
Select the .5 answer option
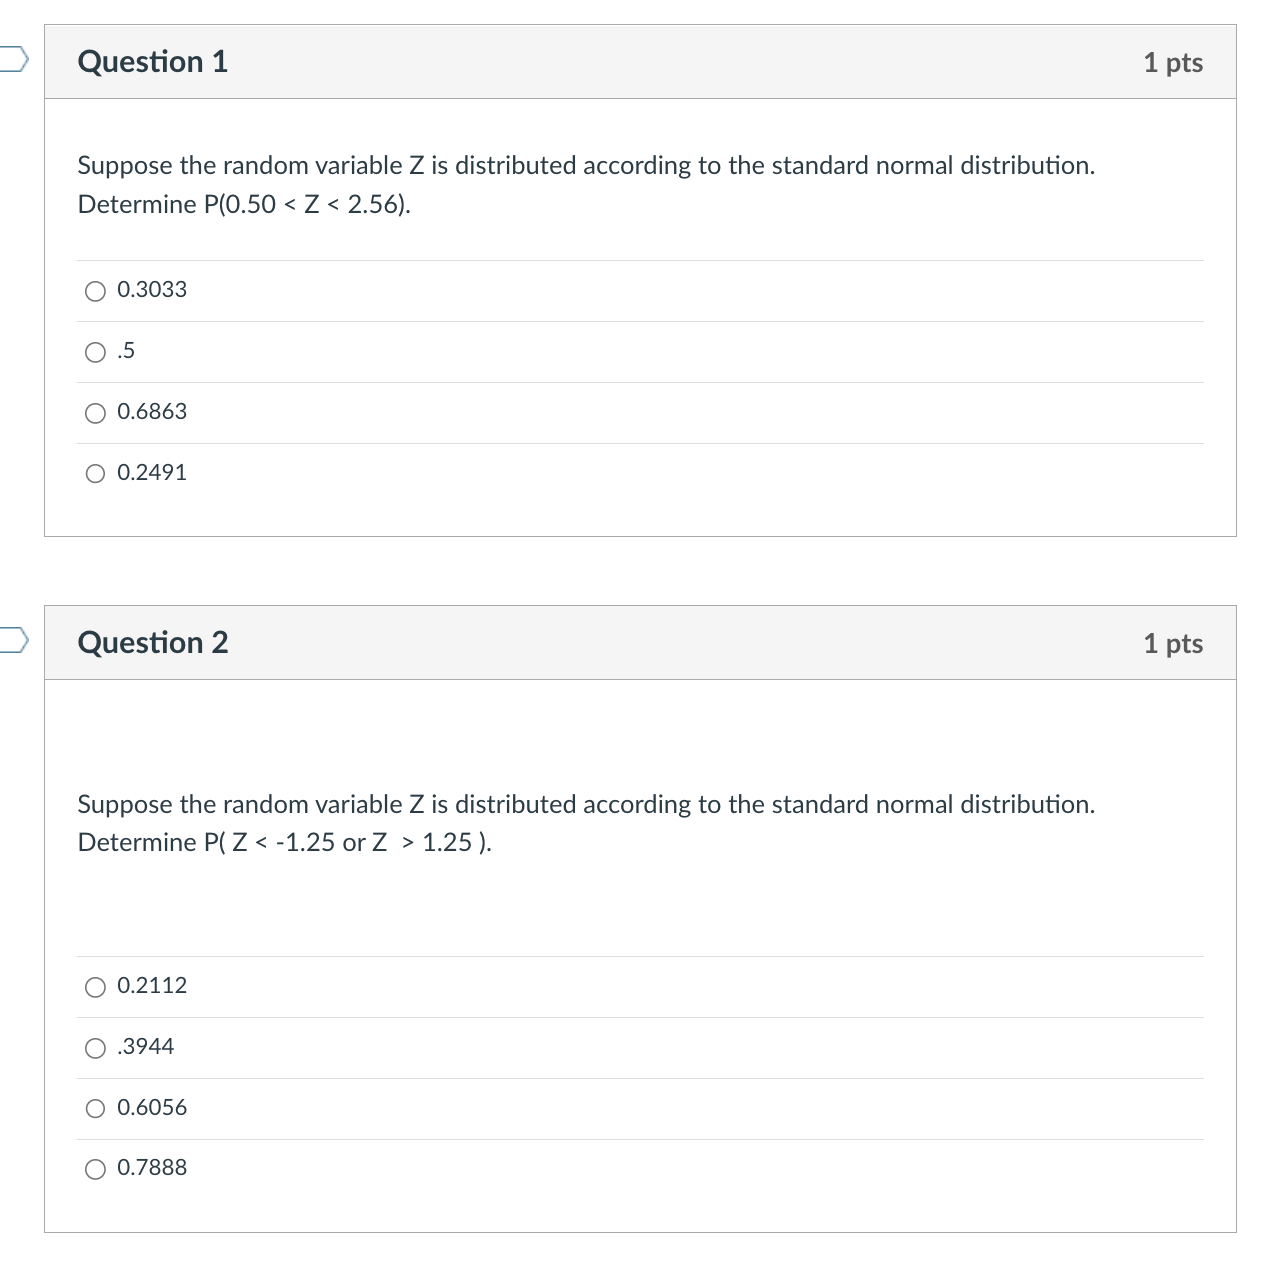[x=95, y=351]
